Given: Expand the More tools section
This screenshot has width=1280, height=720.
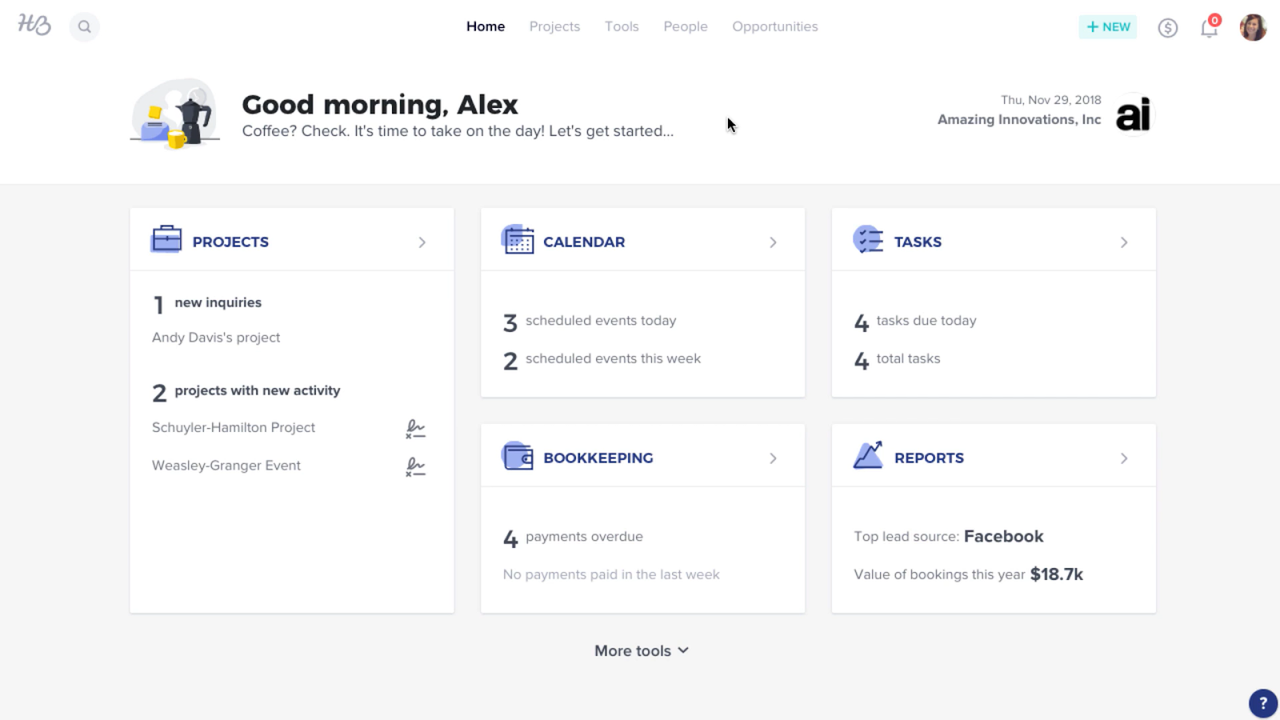Looking at the screenshot, I should pos(641,651).
